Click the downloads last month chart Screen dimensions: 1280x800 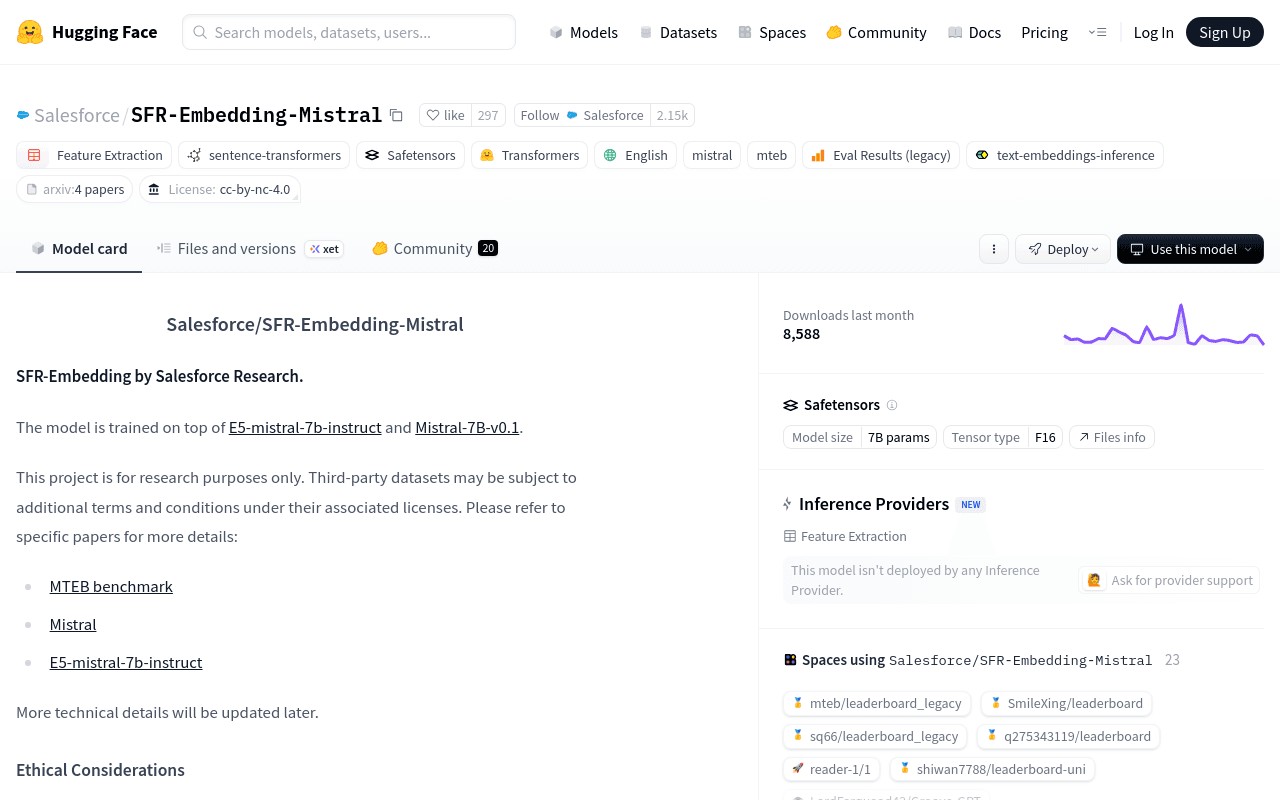coord(1164,325)
